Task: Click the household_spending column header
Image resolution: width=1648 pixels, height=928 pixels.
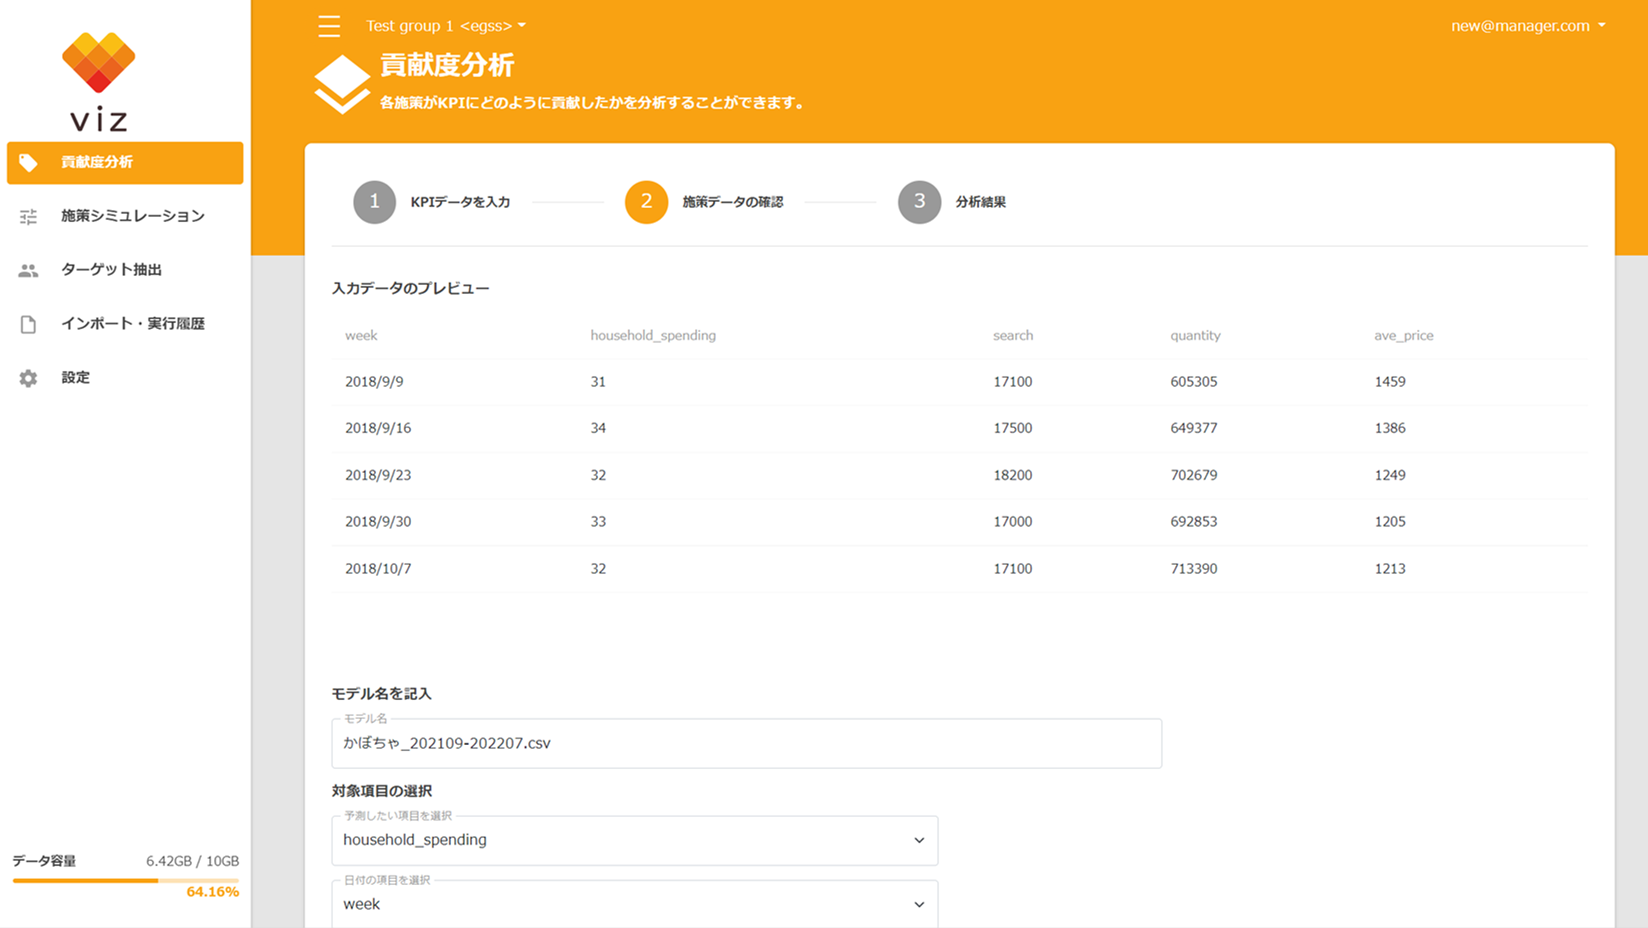Action: coord(653,336)
